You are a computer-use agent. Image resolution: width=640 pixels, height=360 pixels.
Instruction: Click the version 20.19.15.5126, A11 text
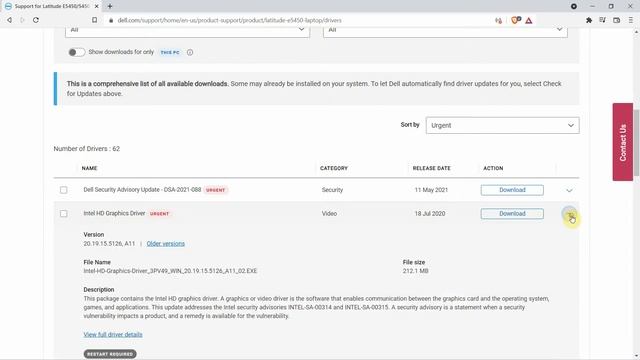109,244
